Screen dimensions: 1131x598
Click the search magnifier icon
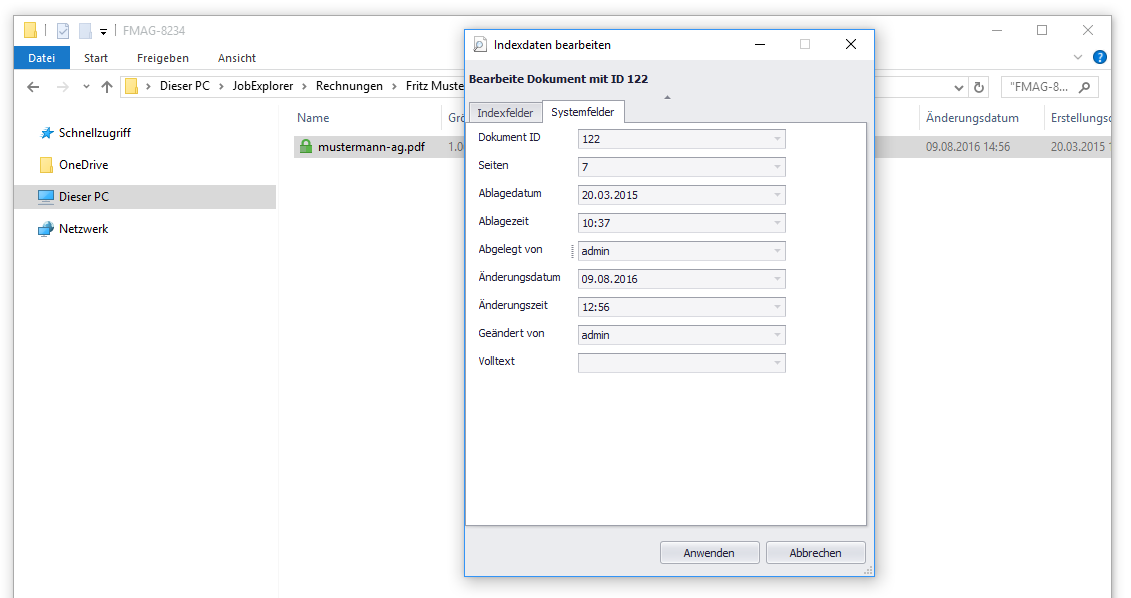pyautogui.click(x=1084, y=87)
